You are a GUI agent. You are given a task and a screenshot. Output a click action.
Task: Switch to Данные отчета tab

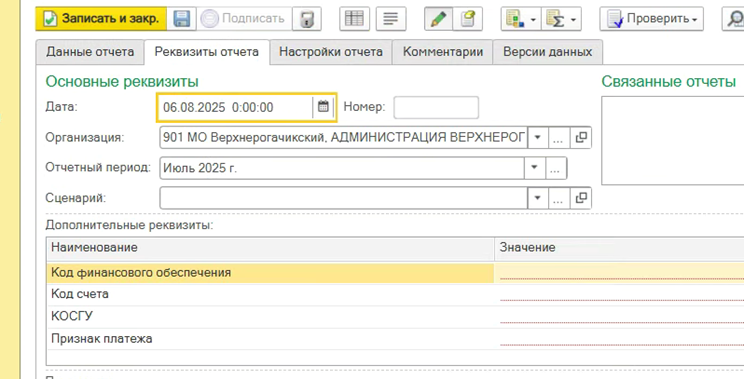(x=90, y=52)
